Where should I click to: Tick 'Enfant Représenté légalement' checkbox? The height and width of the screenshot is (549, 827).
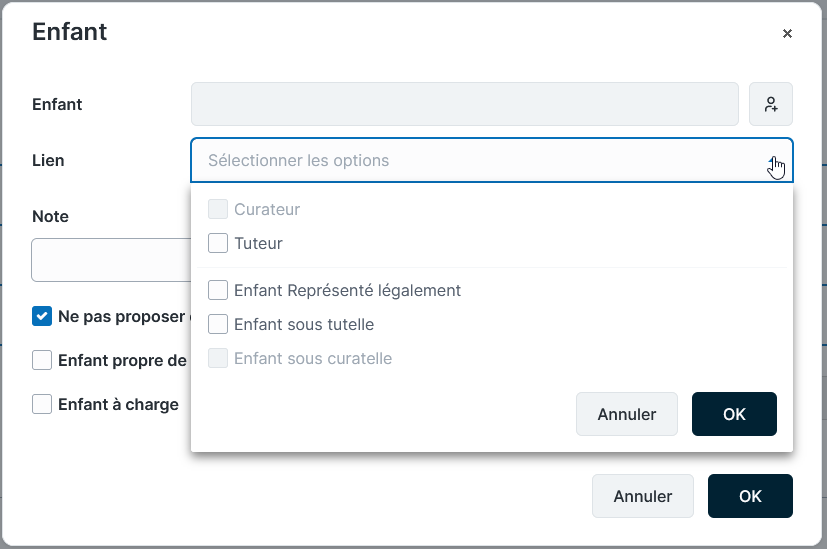point(218,291)
